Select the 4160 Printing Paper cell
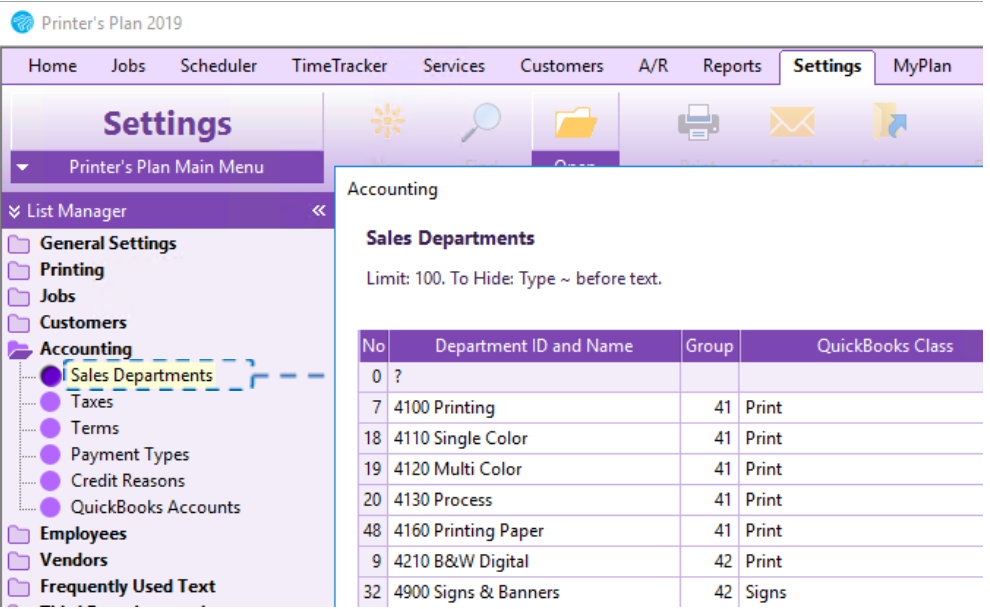The width and height of the screenshot is (990, 609). point(534,531)
